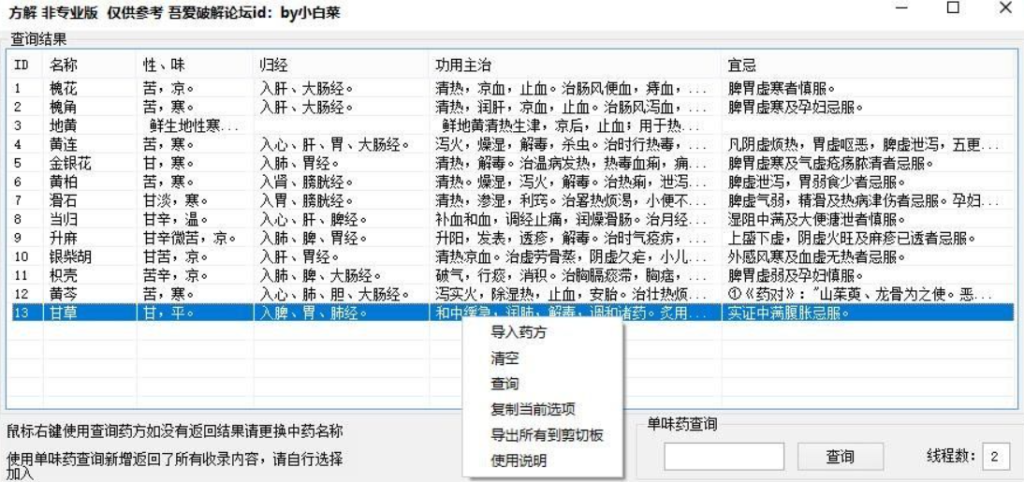Choose 导出所有到剪切板 menu entry

click(x=546, y=435)
